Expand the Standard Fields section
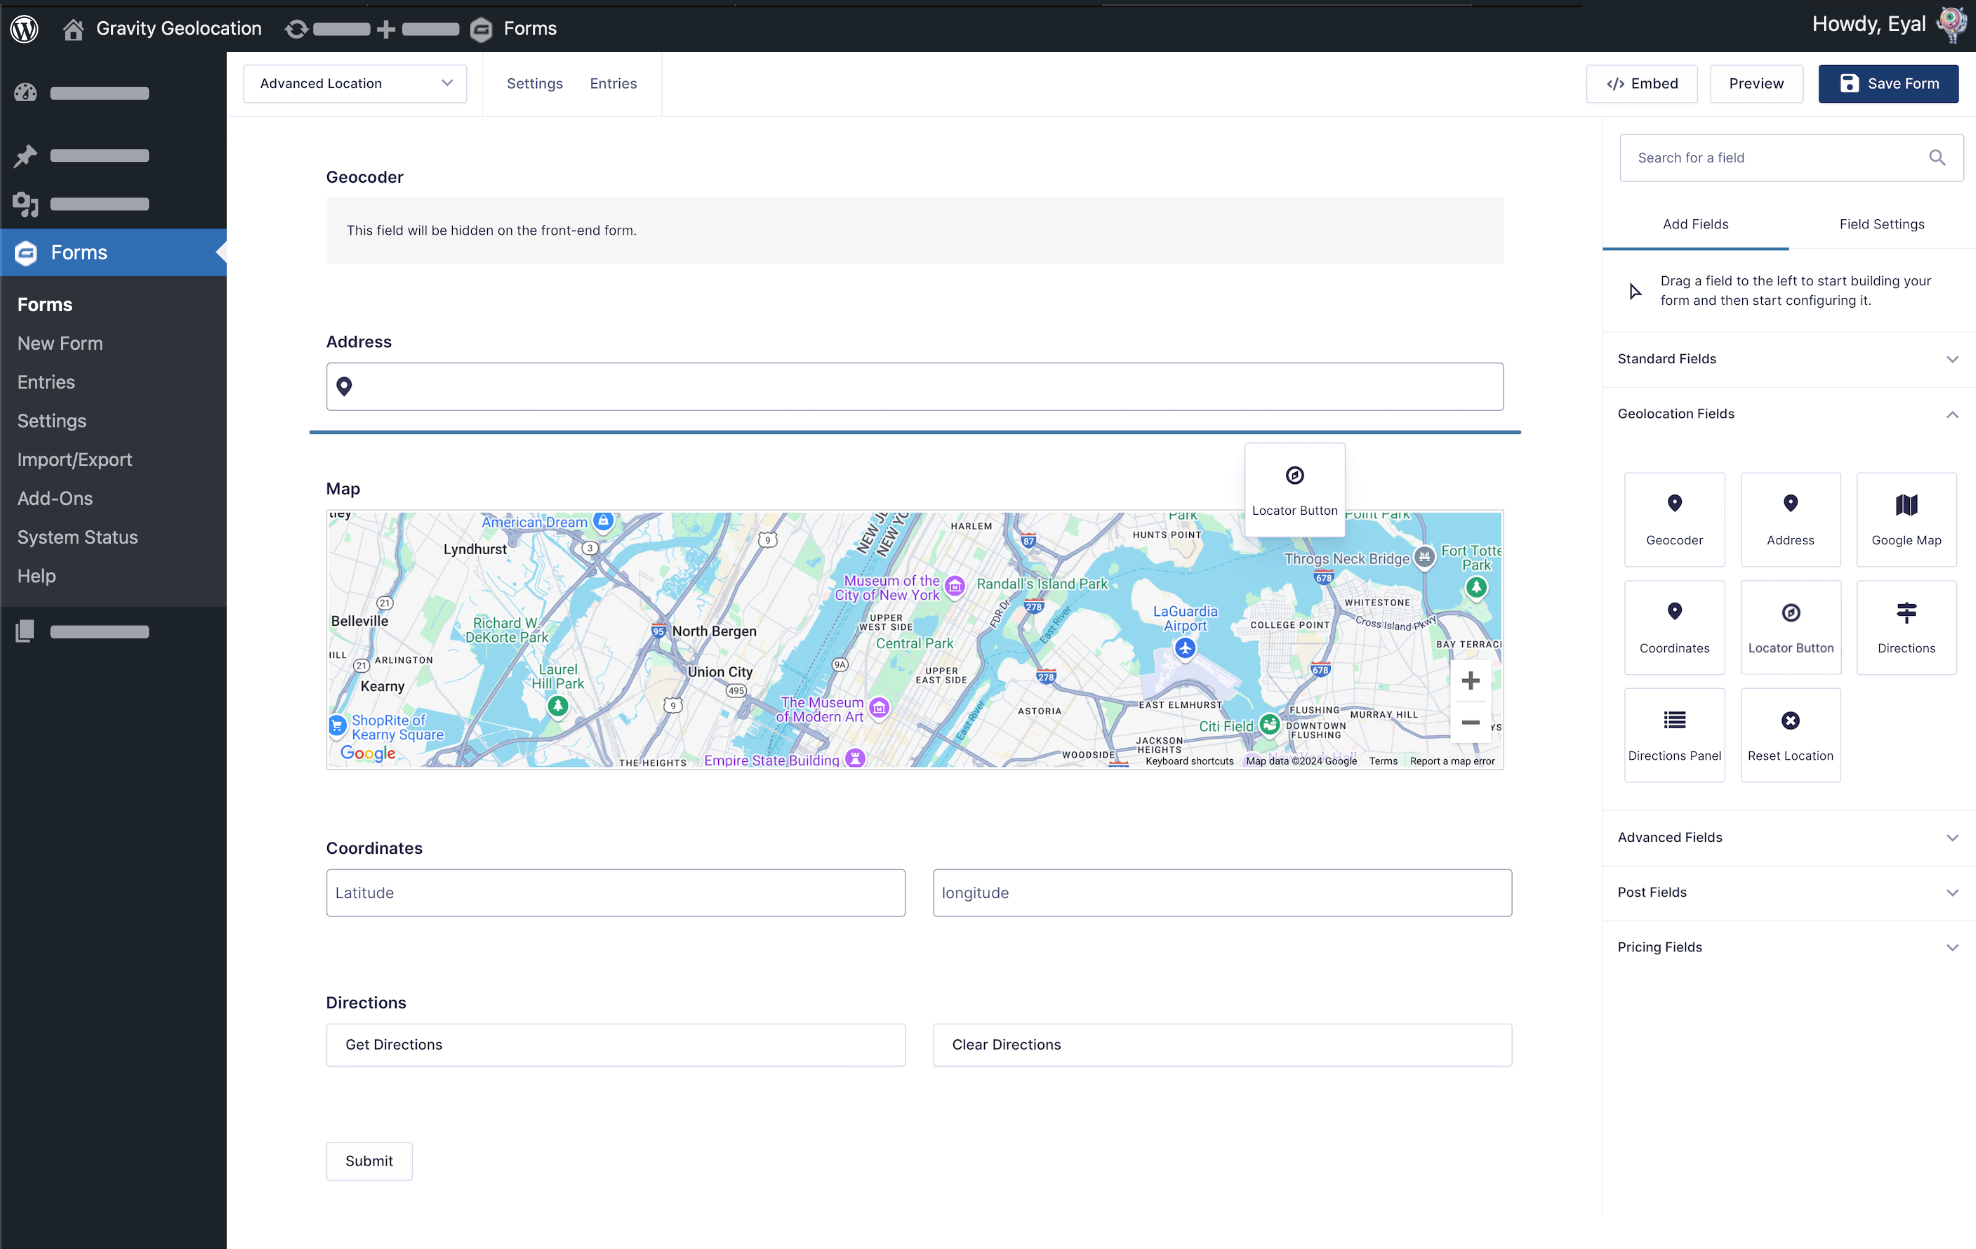1976x1249 pixels. (1789, 358)
